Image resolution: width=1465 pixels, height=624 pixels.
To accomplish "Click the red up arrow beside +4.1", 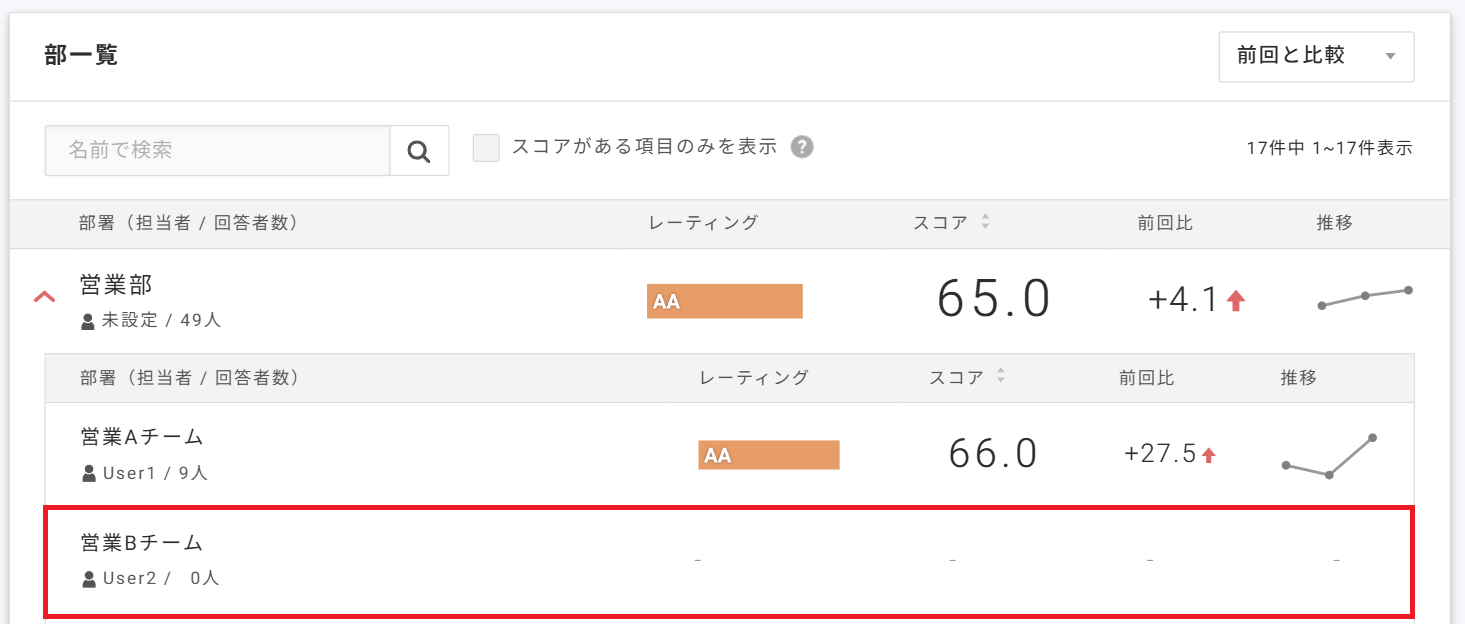I will point(1236,300).
